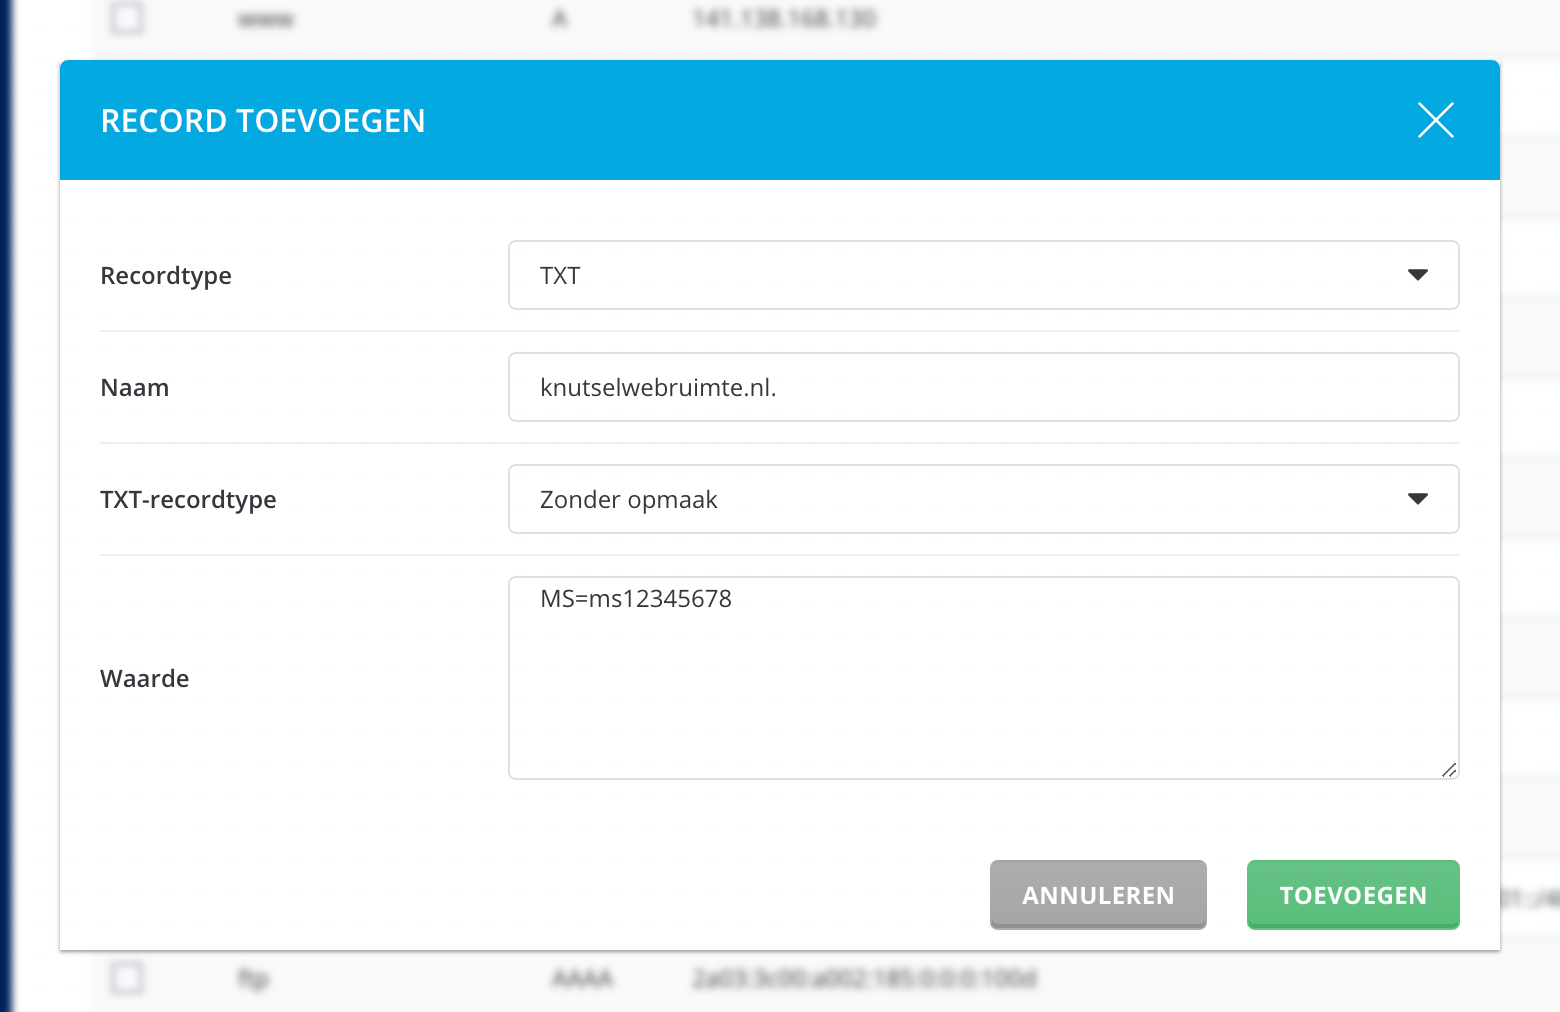Click the RECORD TOEVOEGEN title bar
The height and width of the screenshot is (1012, 1560).
(262, 120)
